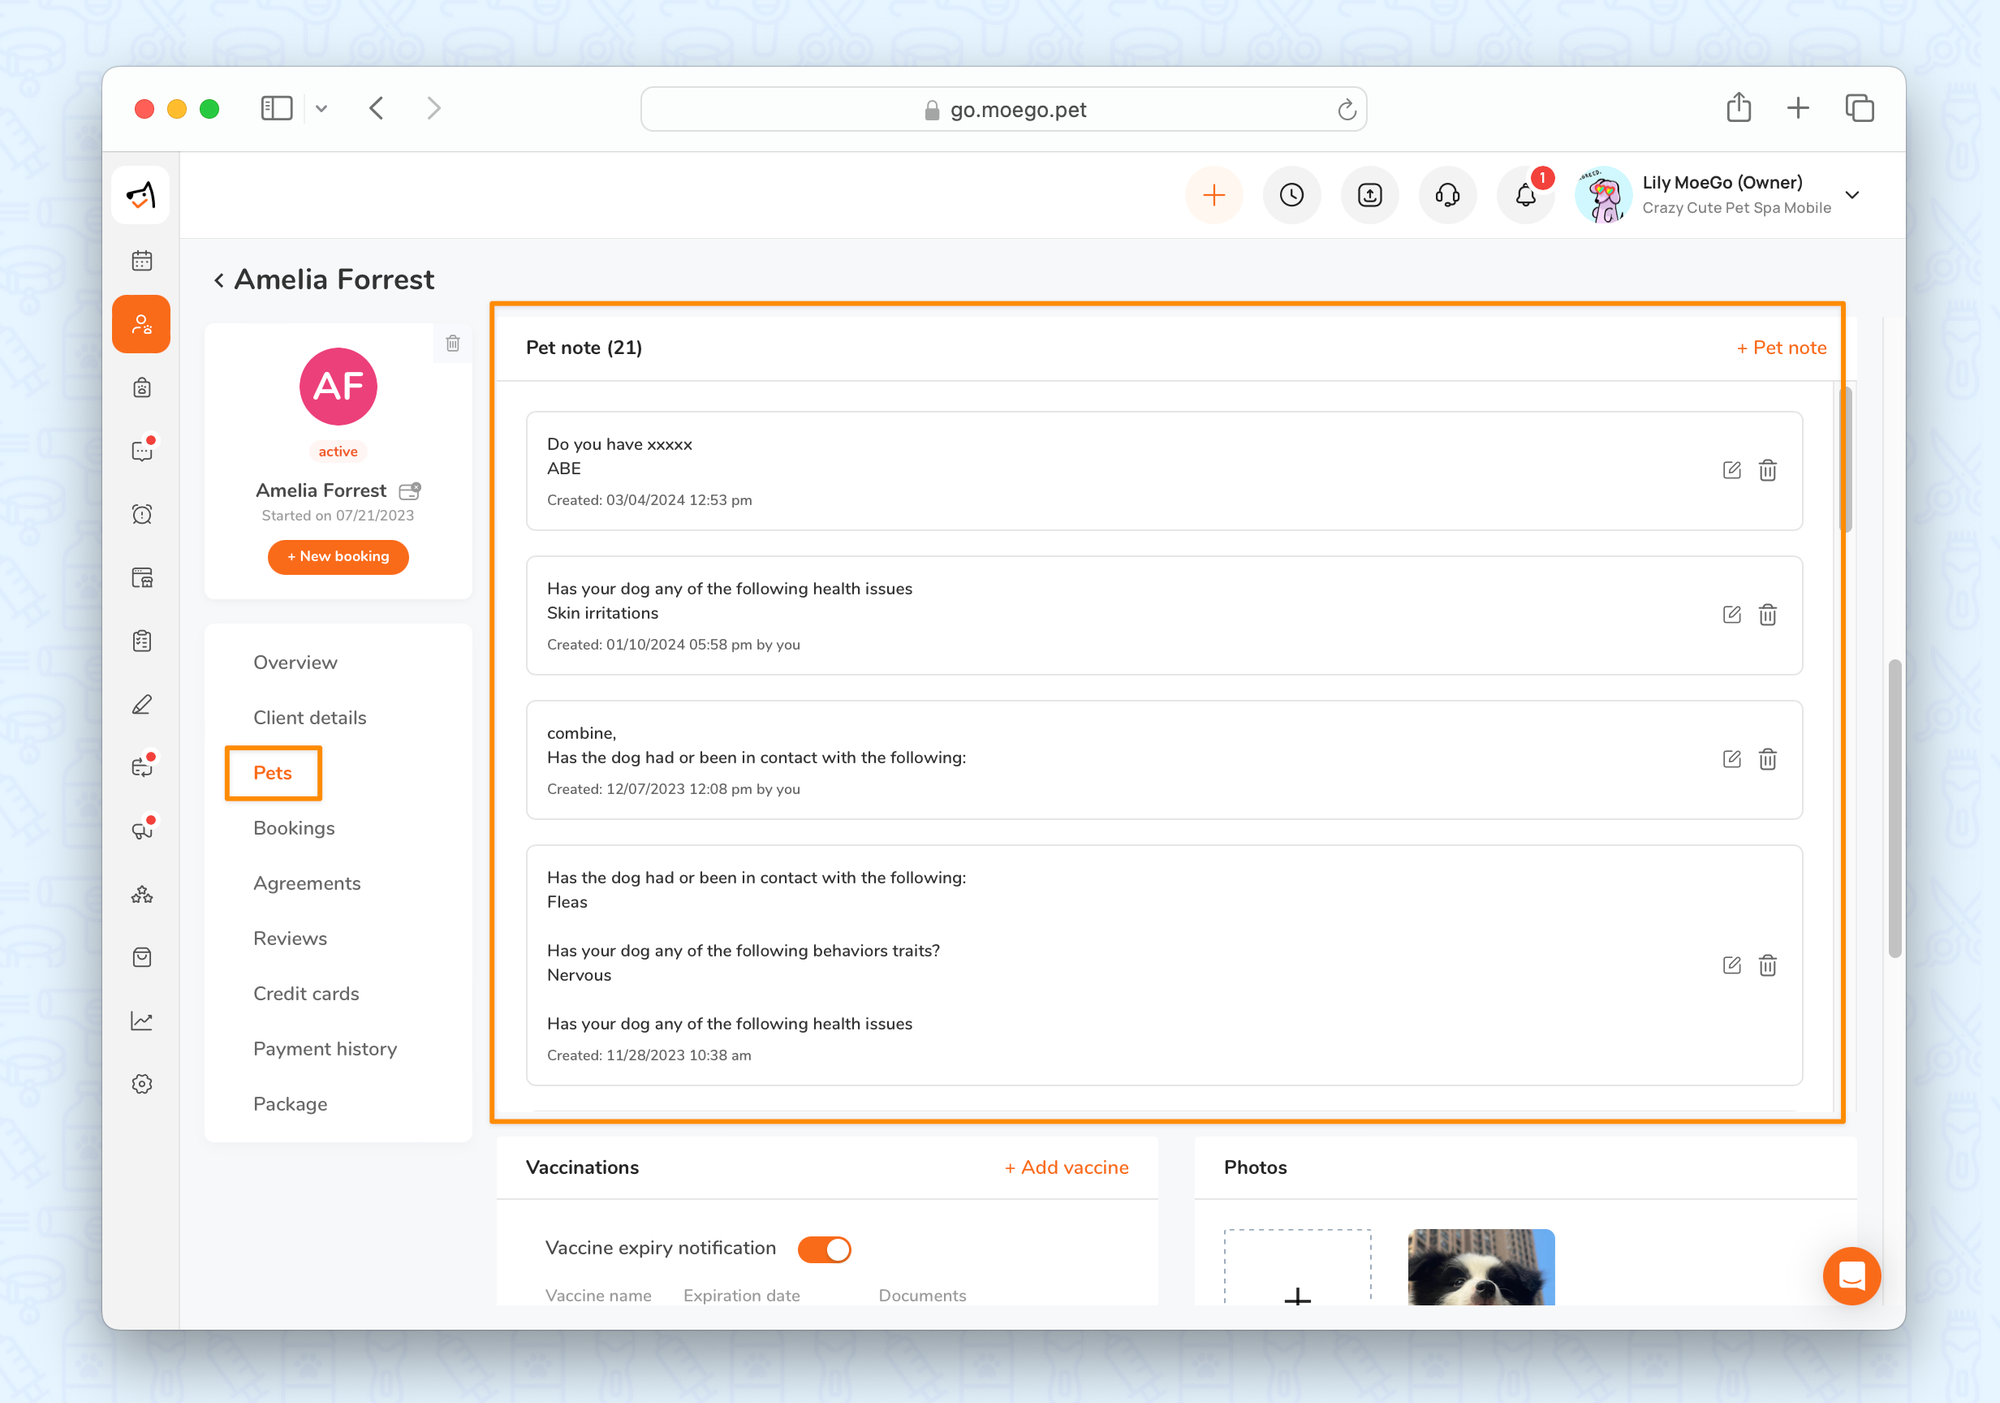Click the + New booking button
The width and height of the screenshot is (2000, 1403).
pos(338,556)
